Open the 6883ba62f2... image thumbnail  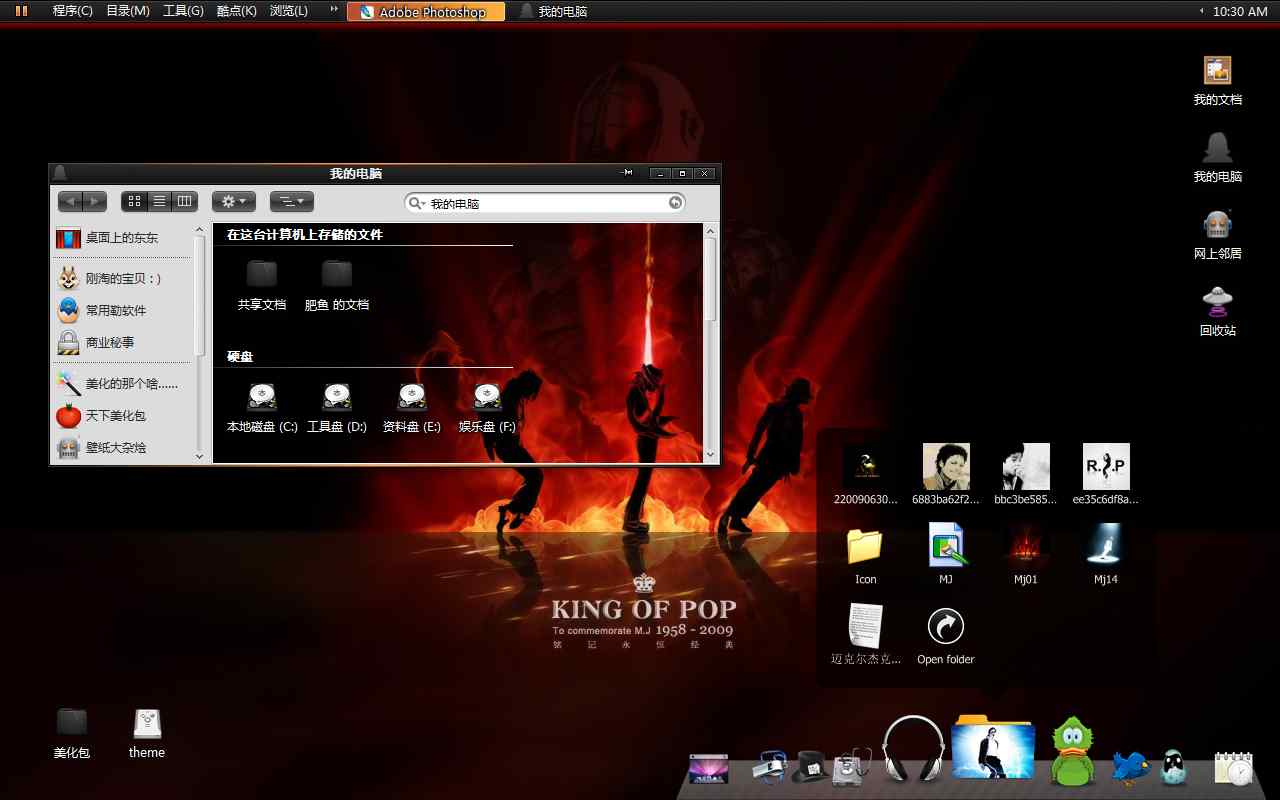(x=946, y=474)
